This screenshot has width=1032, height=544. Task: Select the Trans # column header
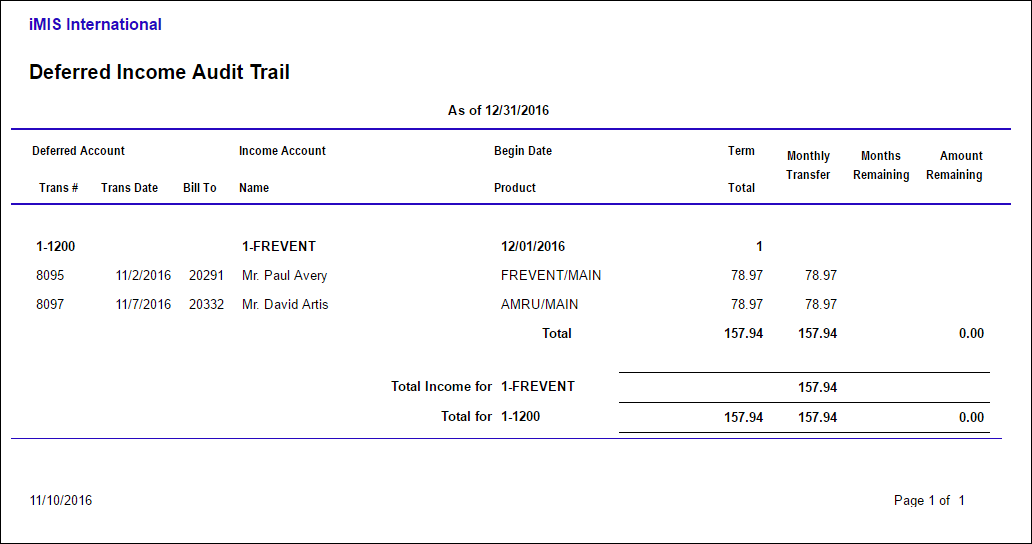click(59, 187)
